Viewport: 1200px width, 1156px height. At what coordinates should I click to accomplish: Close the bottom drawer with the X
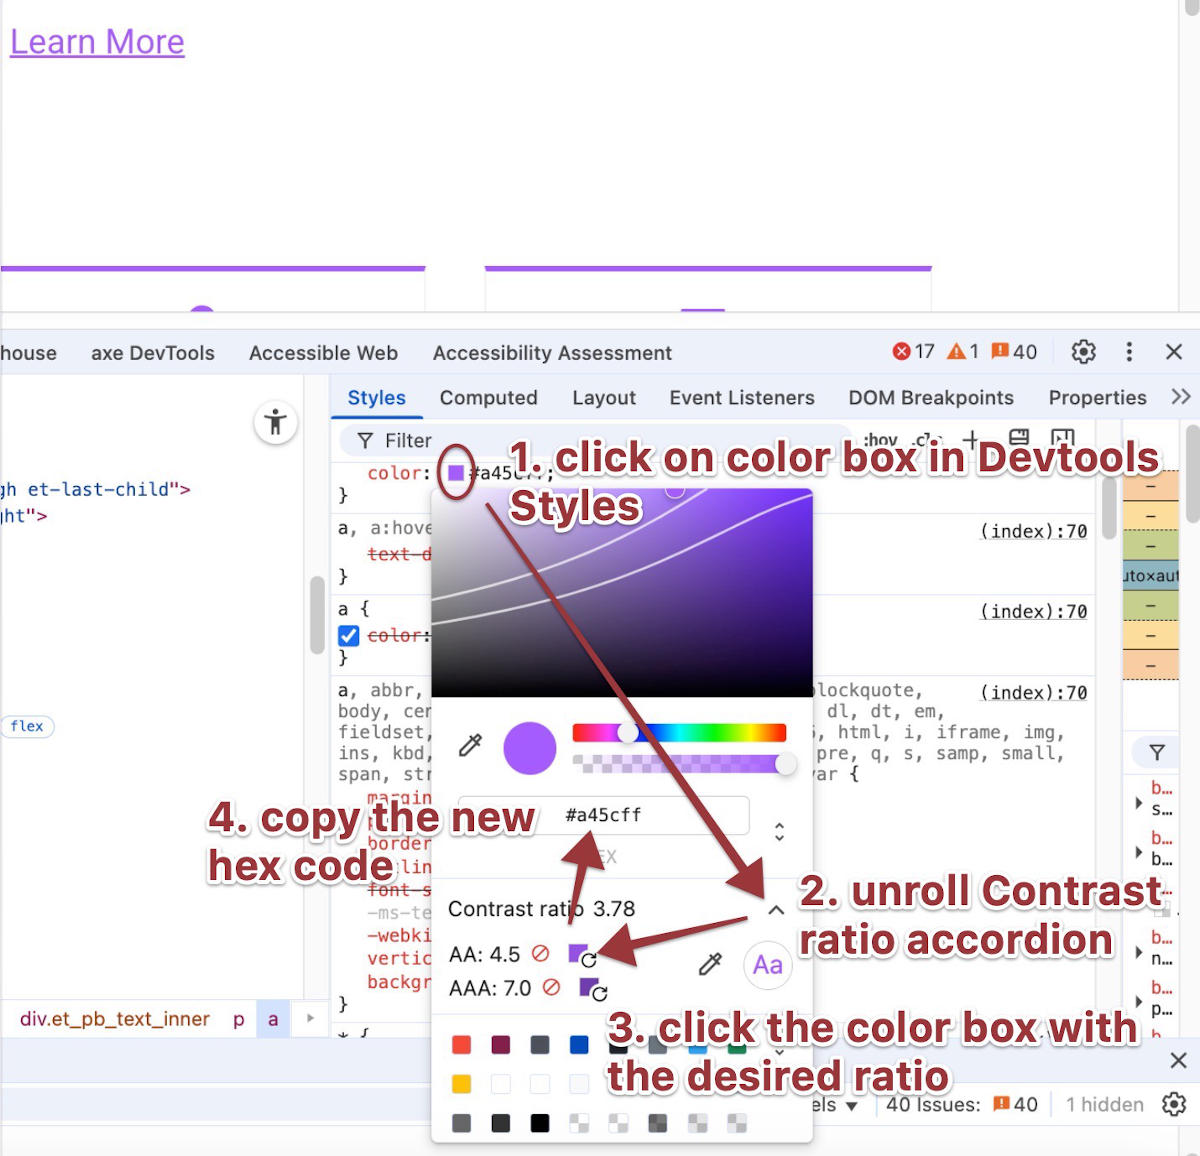pos(1179,1060)
